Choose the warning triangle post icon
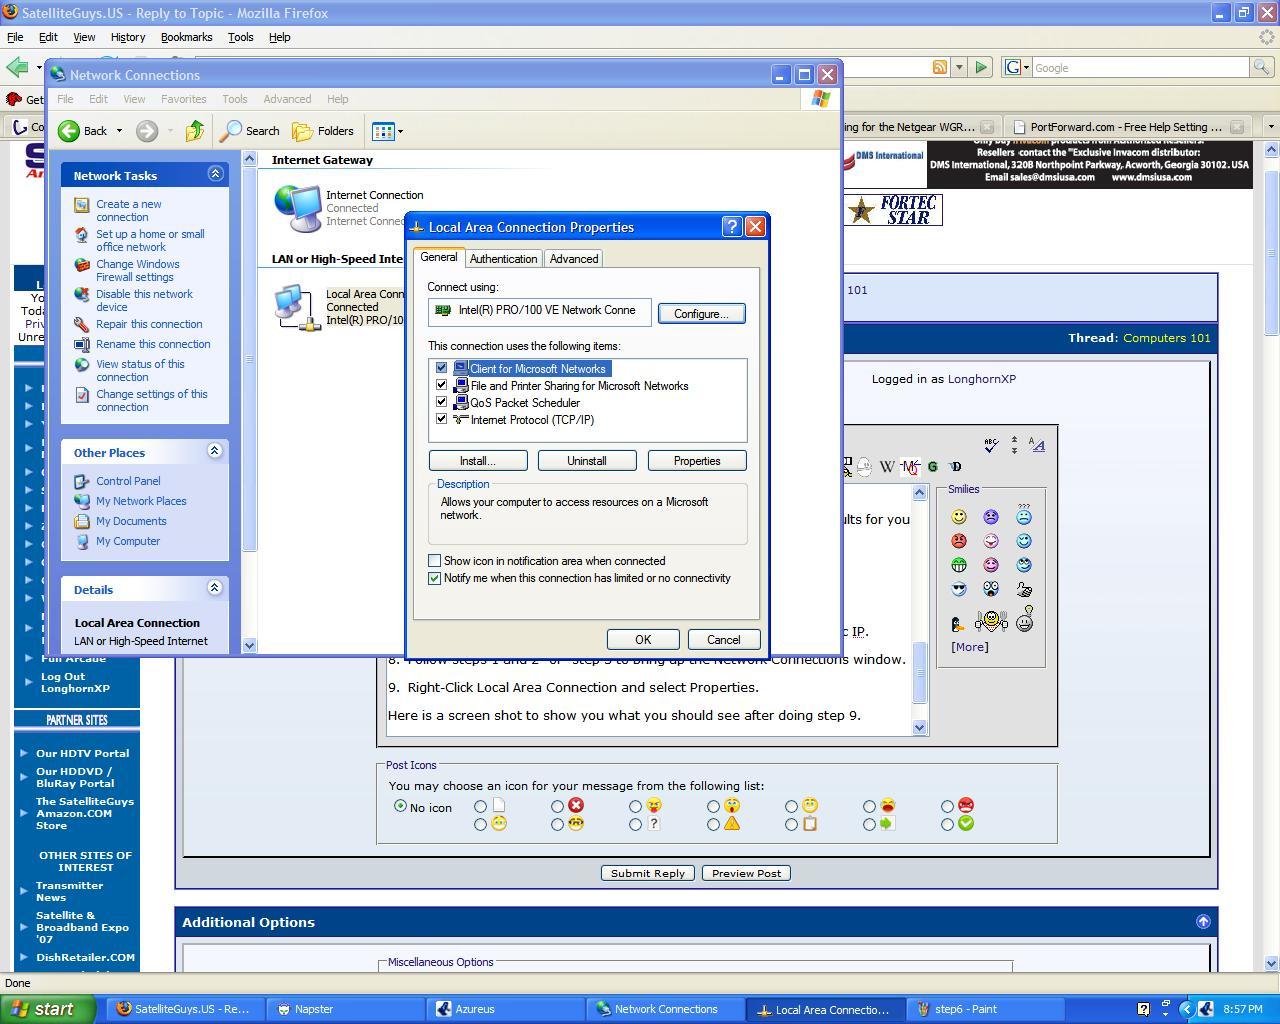The width and height of the screenshot is (1280, 1024). (x=713, y=825)
